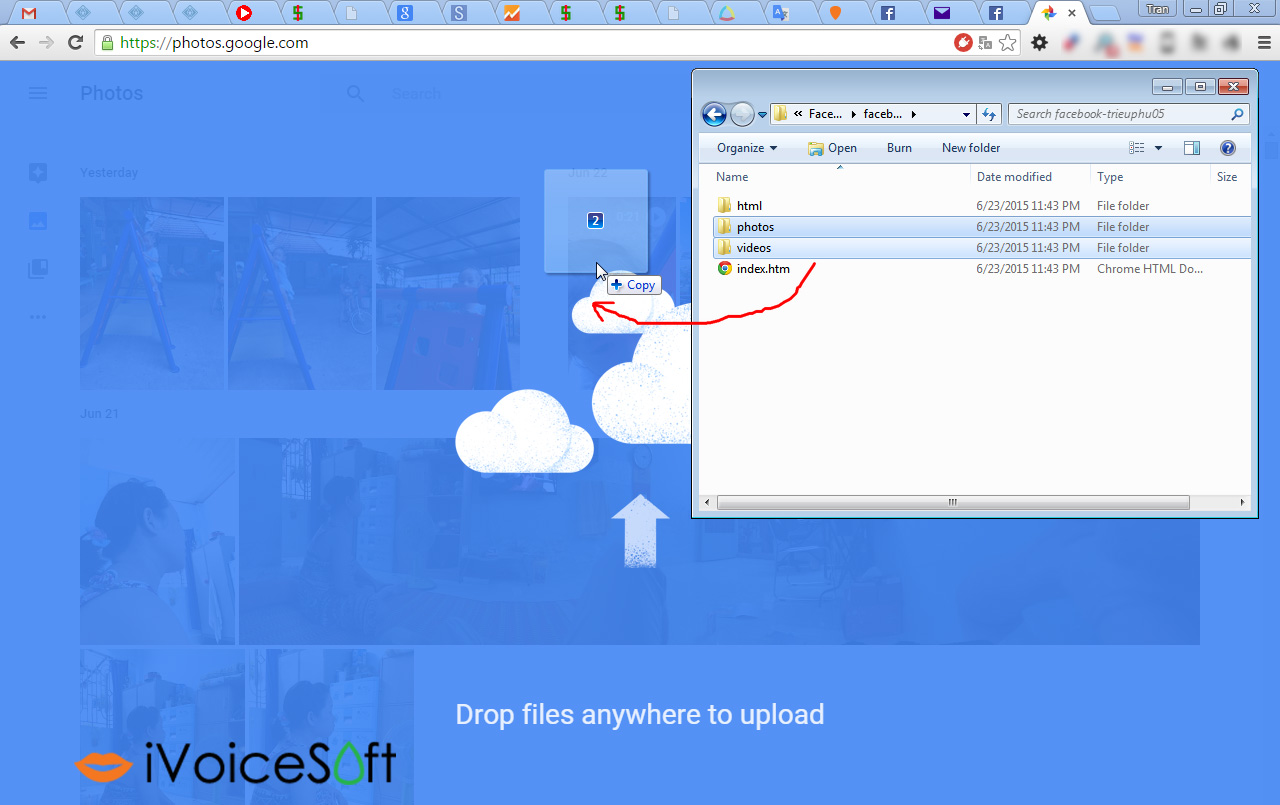Viewport: 1280px width, 805px height.
Task: Open the Assistant icon in Photos sidebar
Action: [38, 172]
